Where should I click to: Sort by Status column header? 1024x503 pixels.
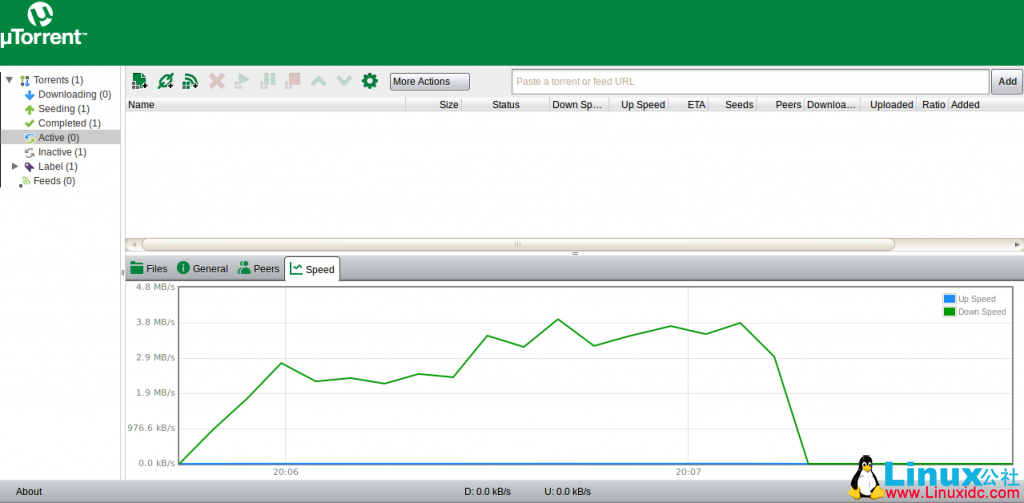[505, 105]
